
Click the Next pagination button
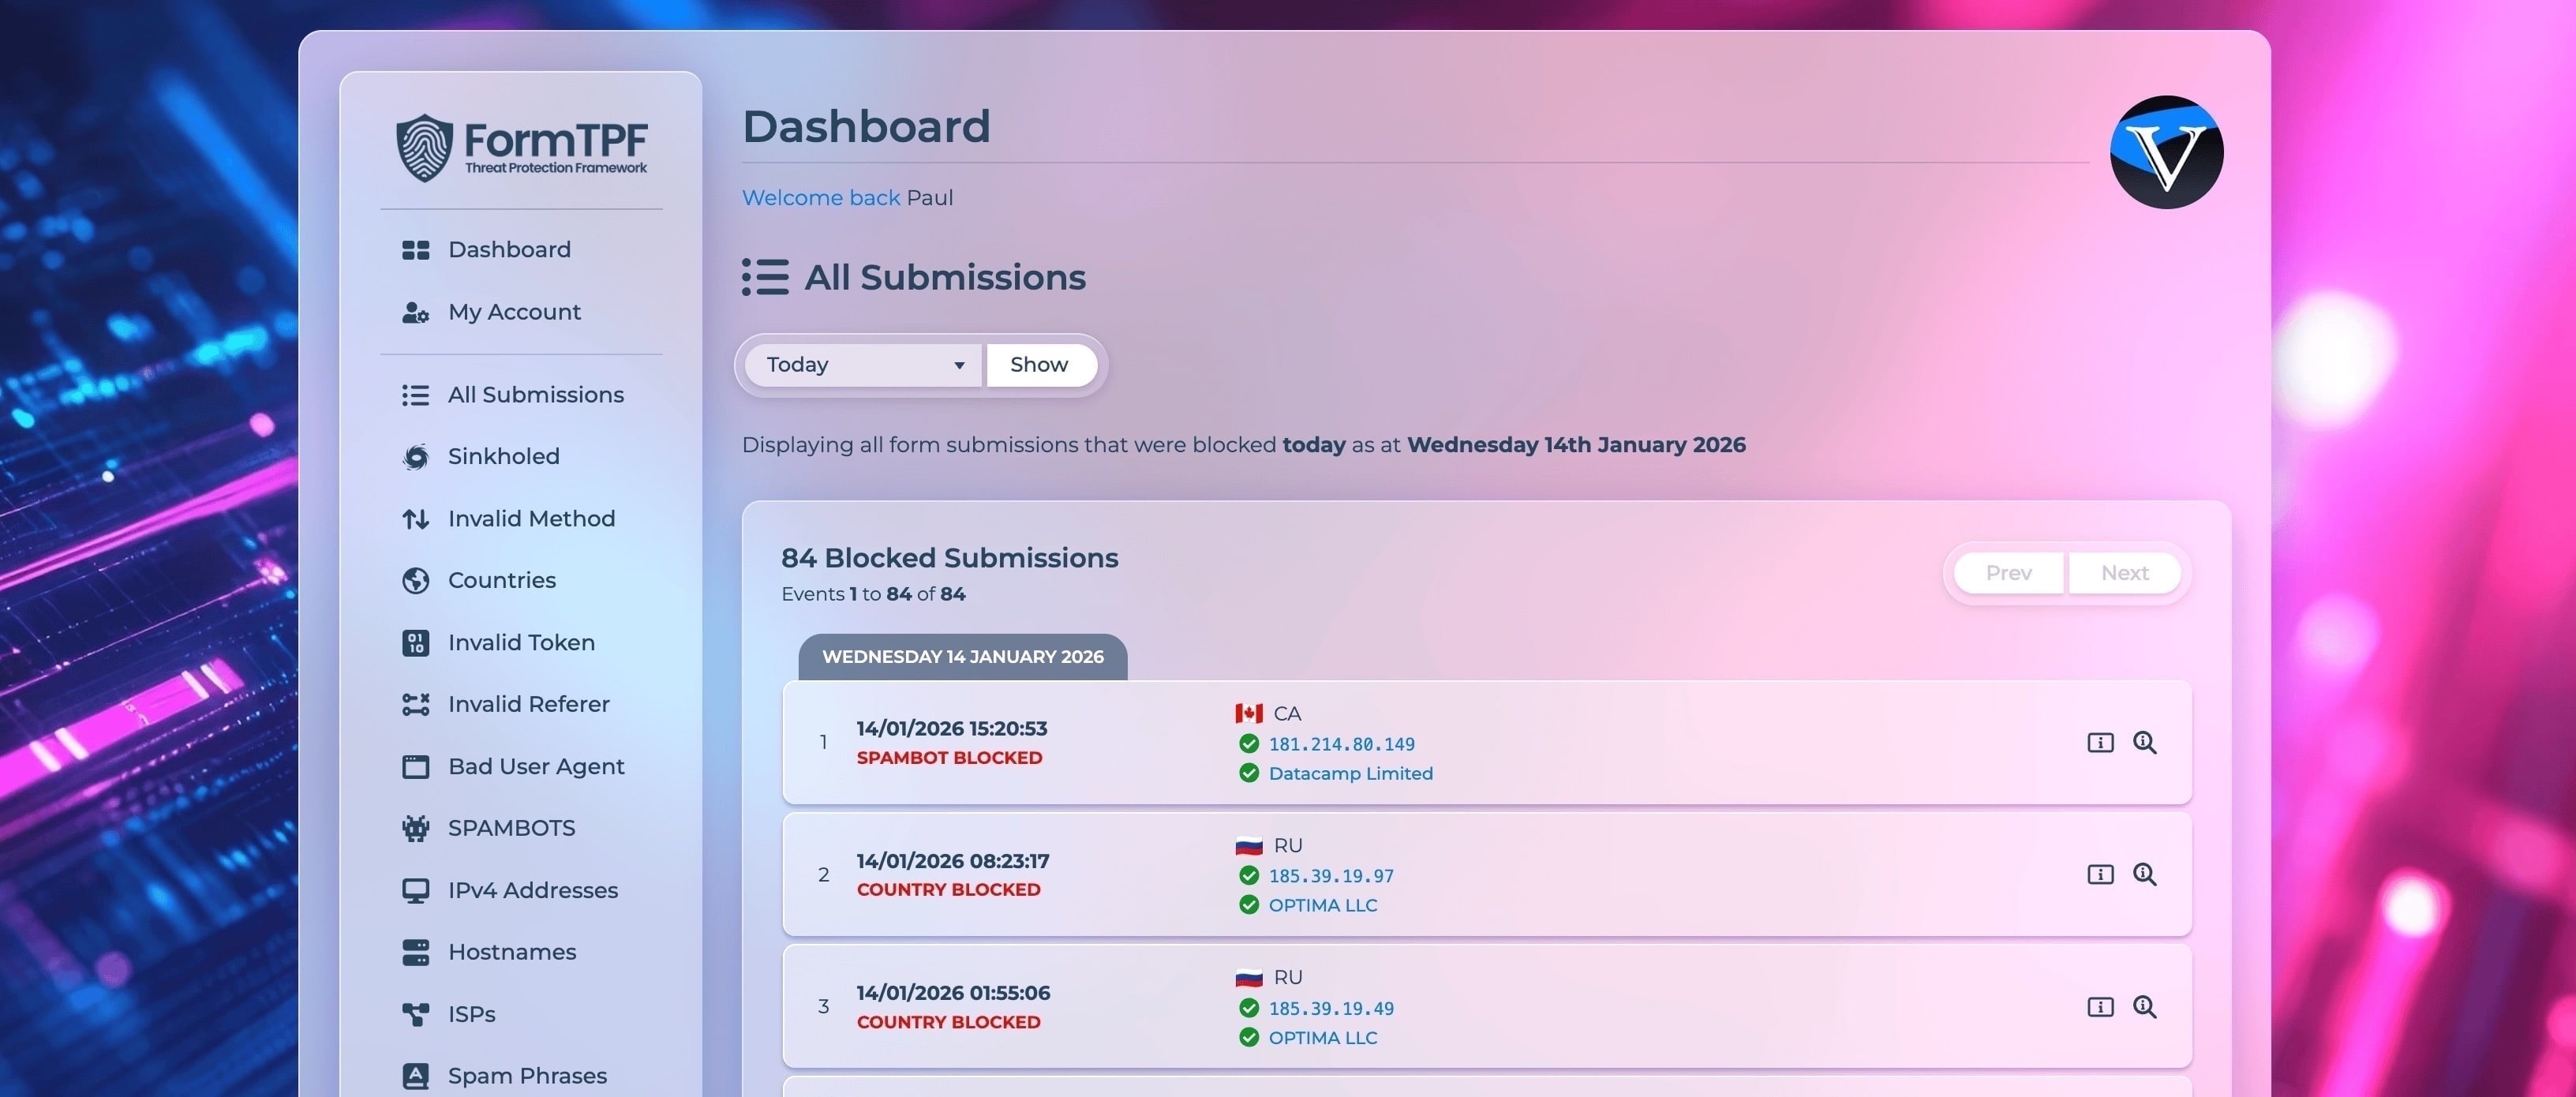(2124, 573)
